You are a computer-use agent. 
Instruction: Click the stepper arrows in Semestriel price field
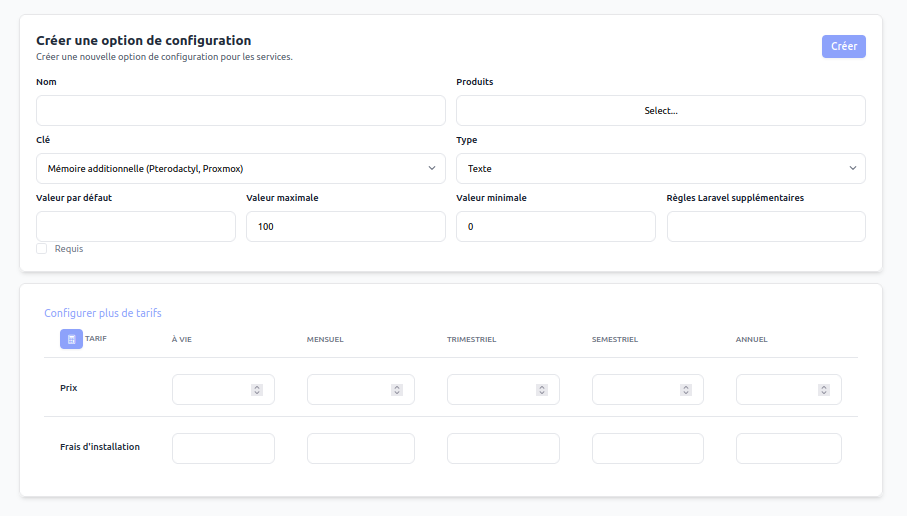(x=686, y=390)
